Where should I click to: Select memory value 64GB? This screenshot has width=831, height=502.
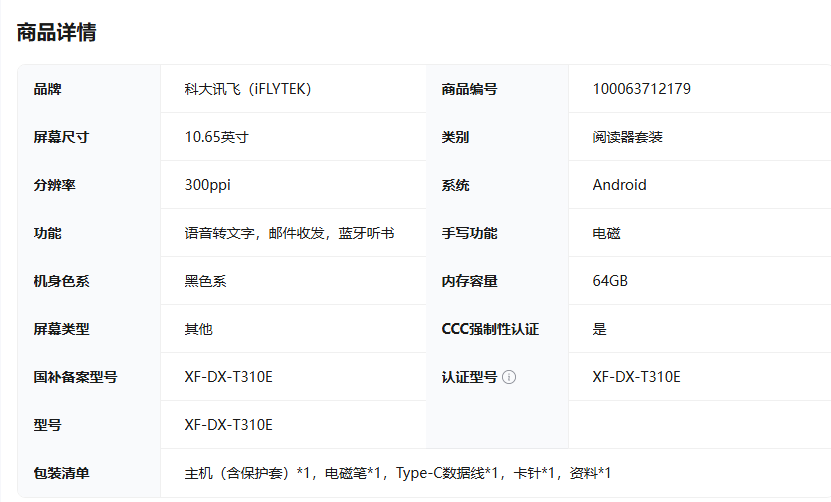[609, 281]
